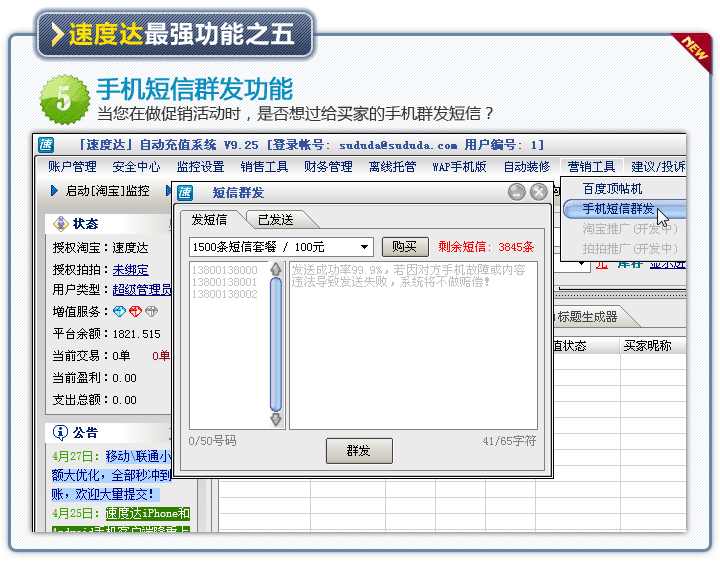Open the 自动装修 menu
Viewport: 720px width, 562px height.
[x=527, y=167]
